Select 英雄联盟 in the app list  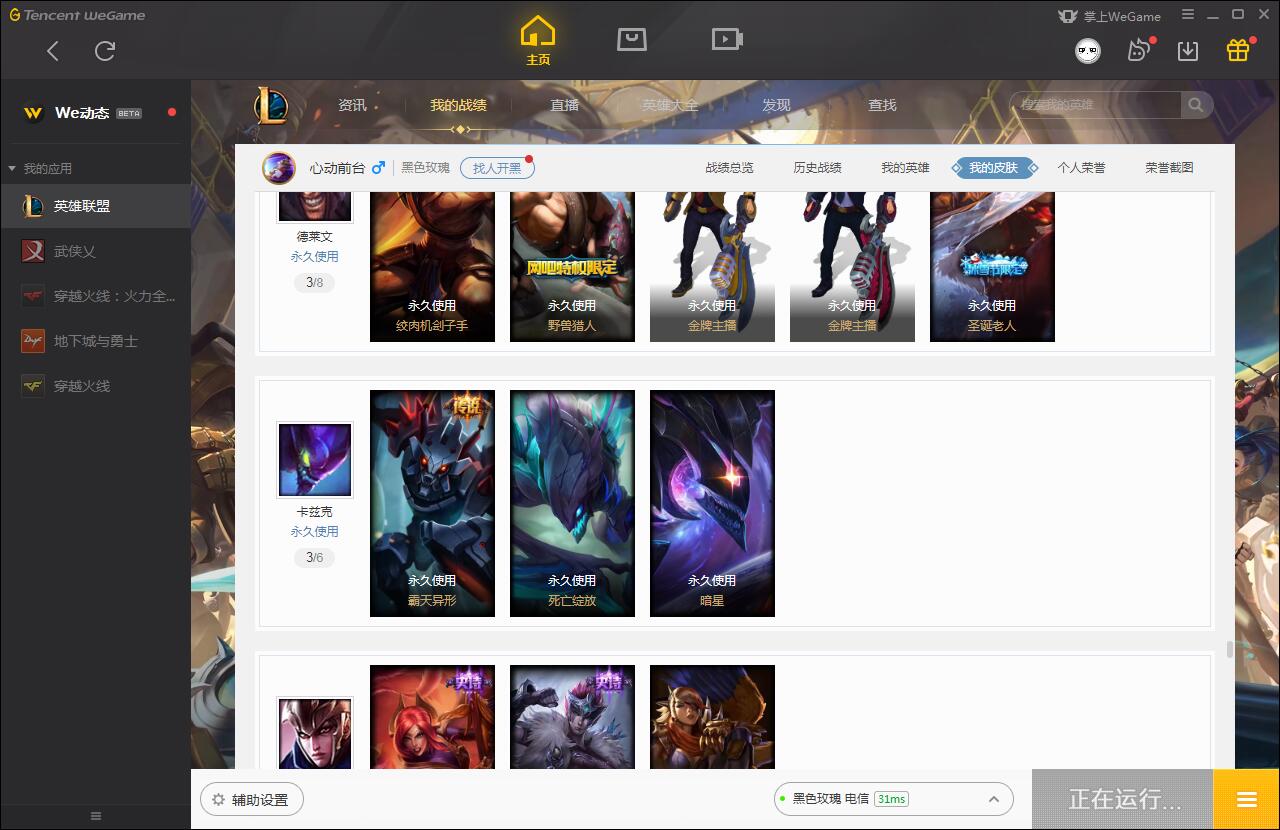pos(95,206)
